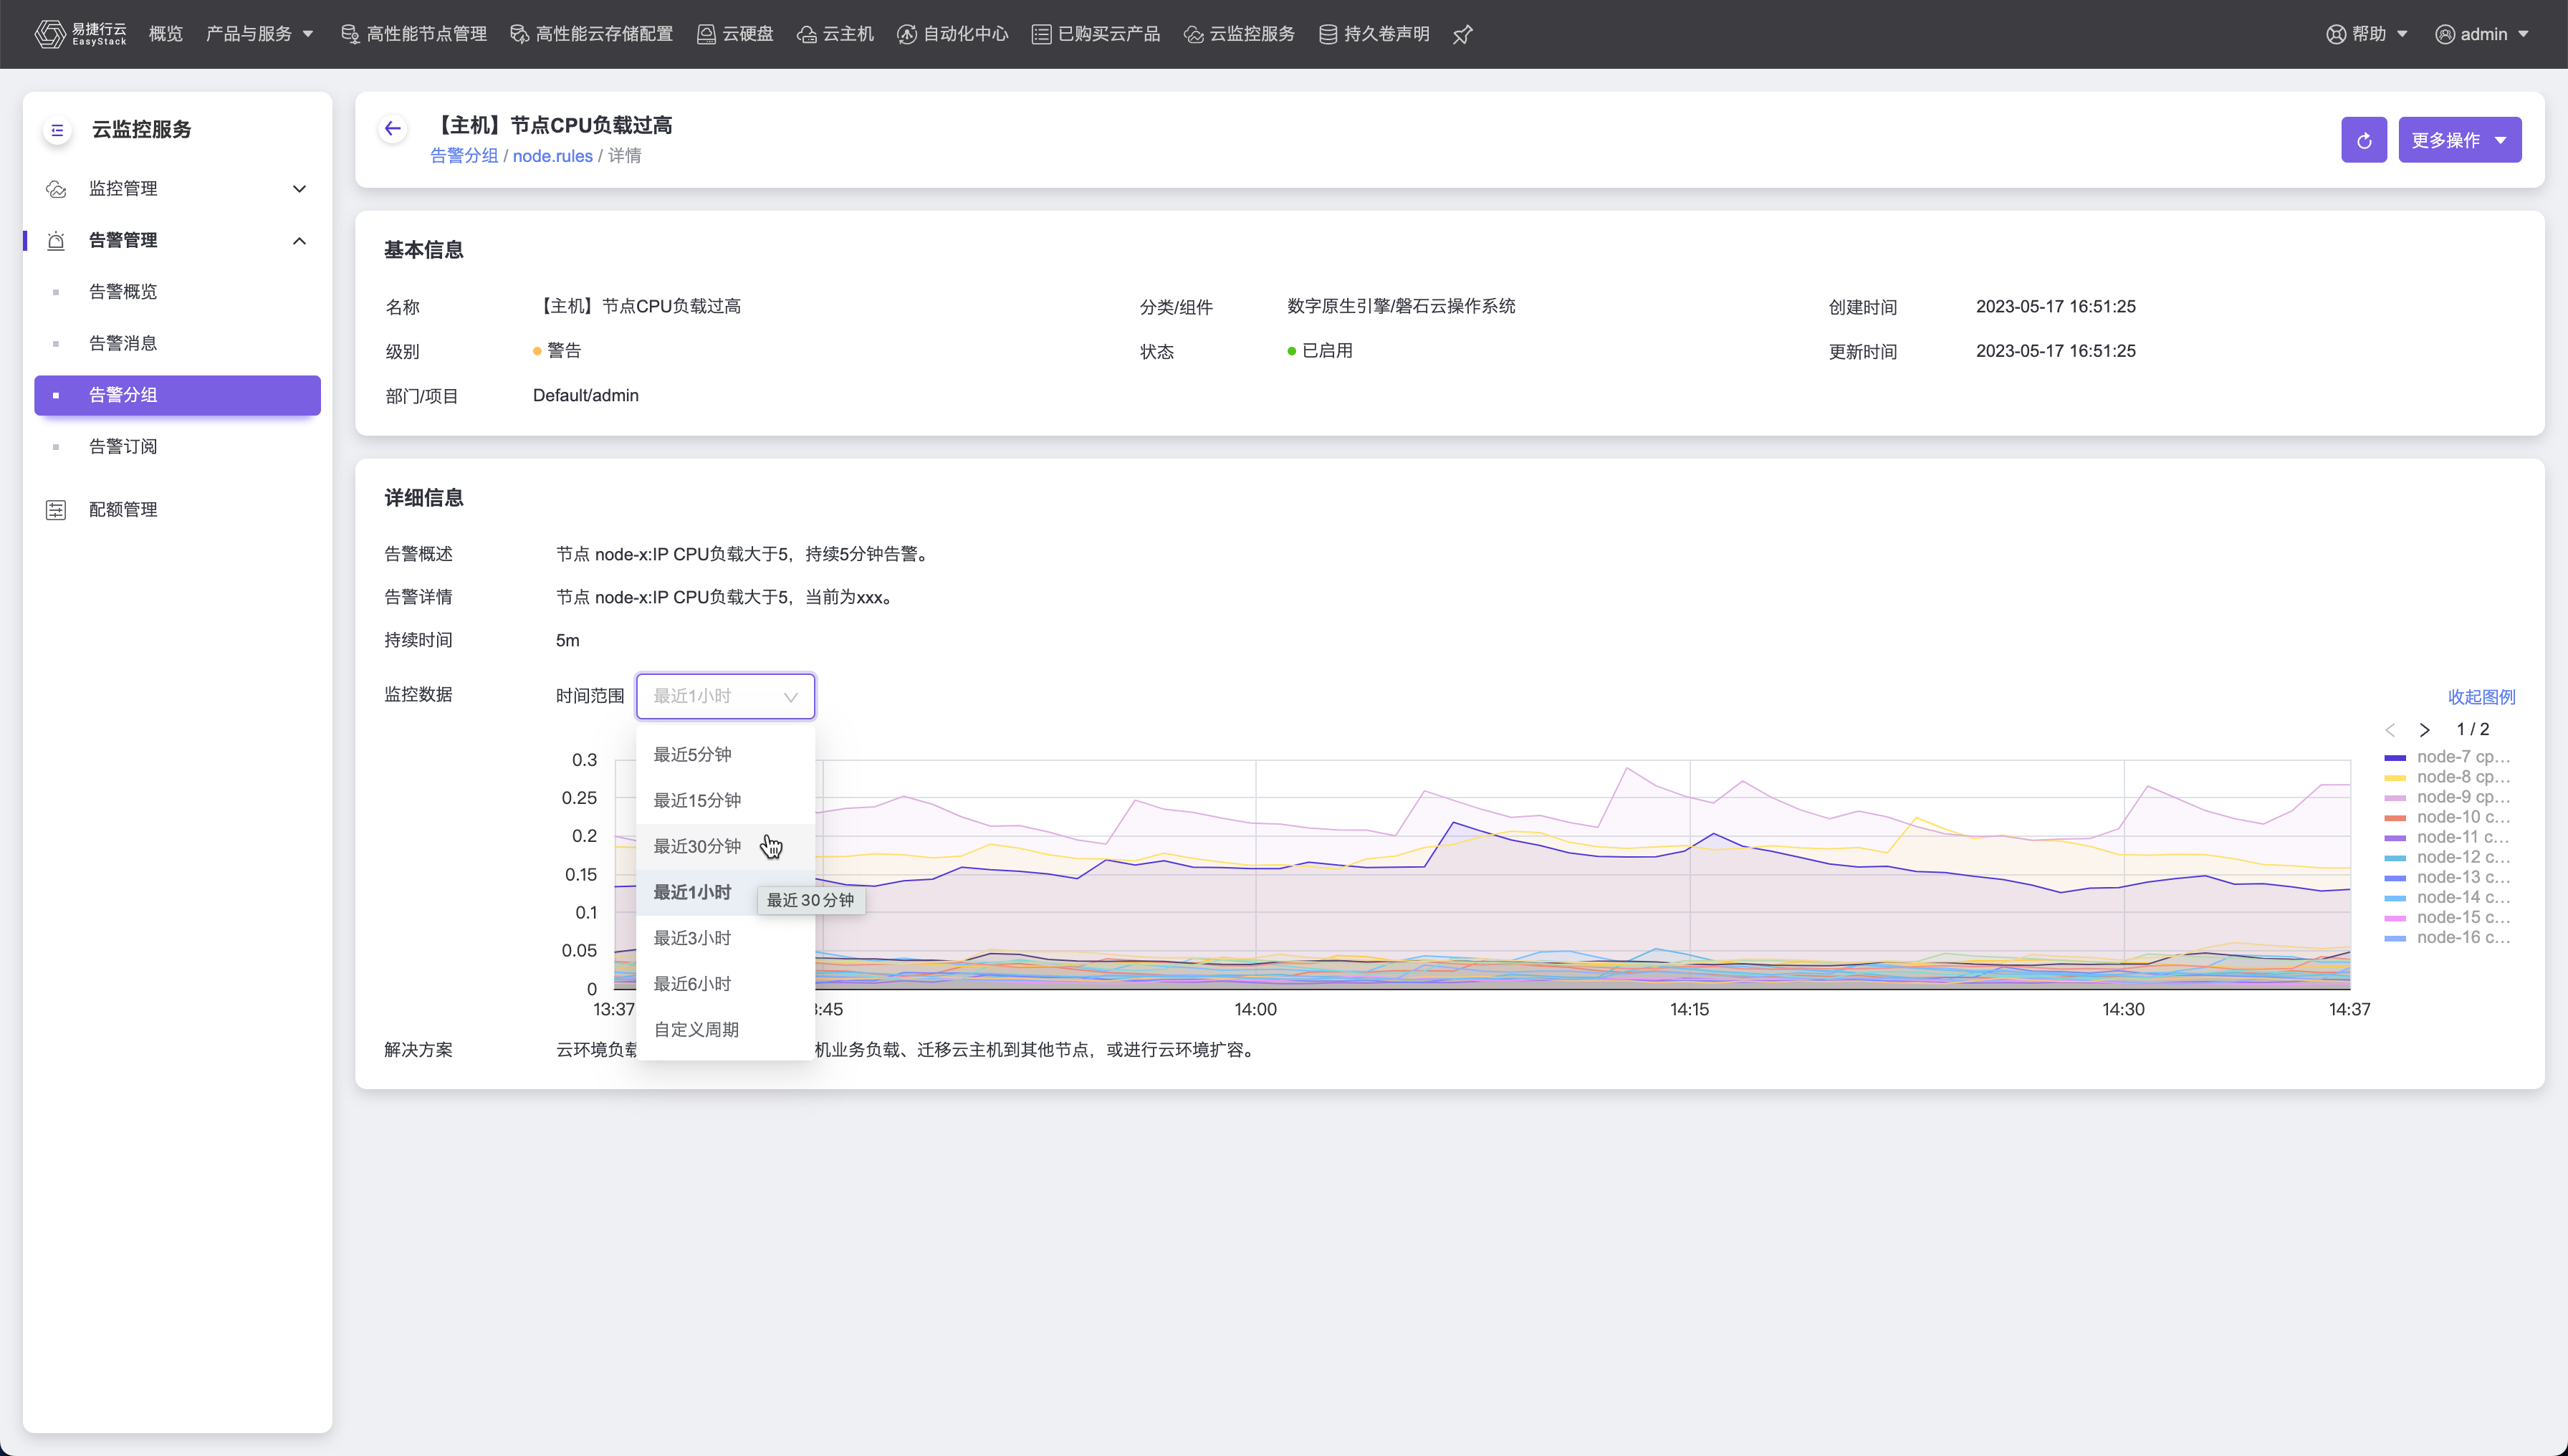Open the admin user menu
The width and height of the screenshot is (2568, 1456).
(x=2482, y=34)
